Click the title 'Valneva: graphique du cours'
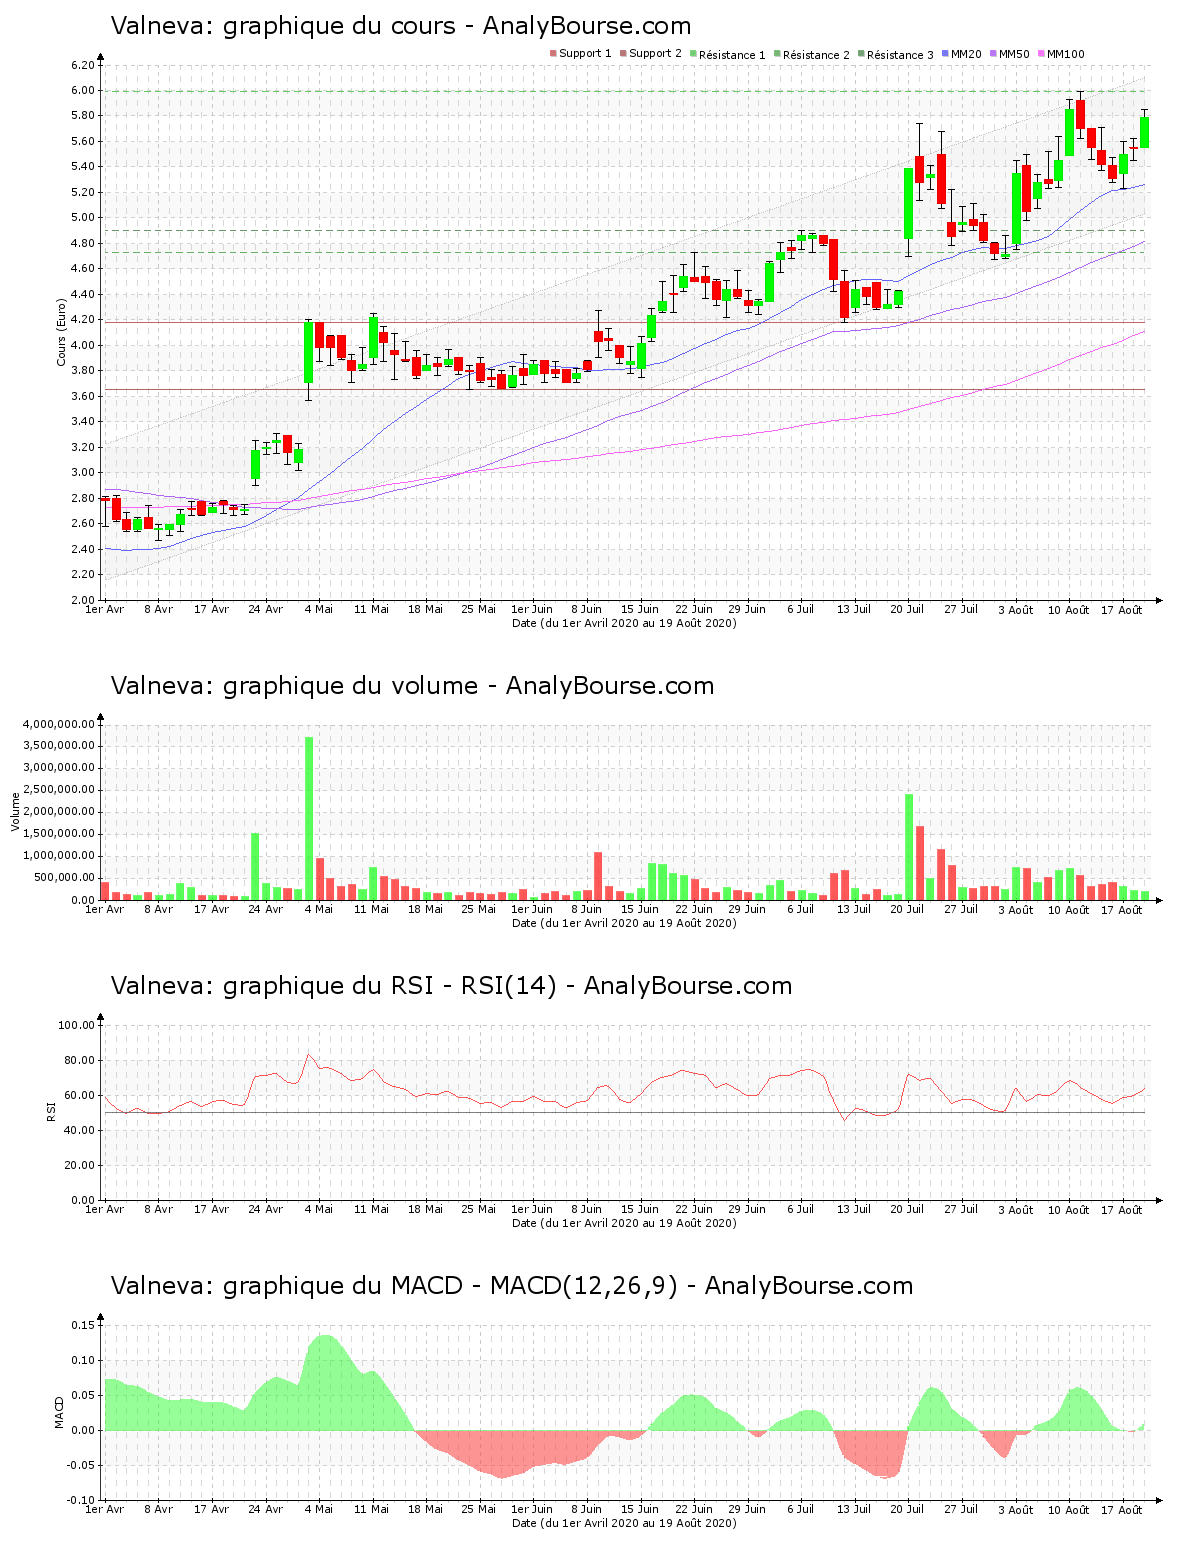The height and width of the screenshot is (1550, 1200). point(283,26)
